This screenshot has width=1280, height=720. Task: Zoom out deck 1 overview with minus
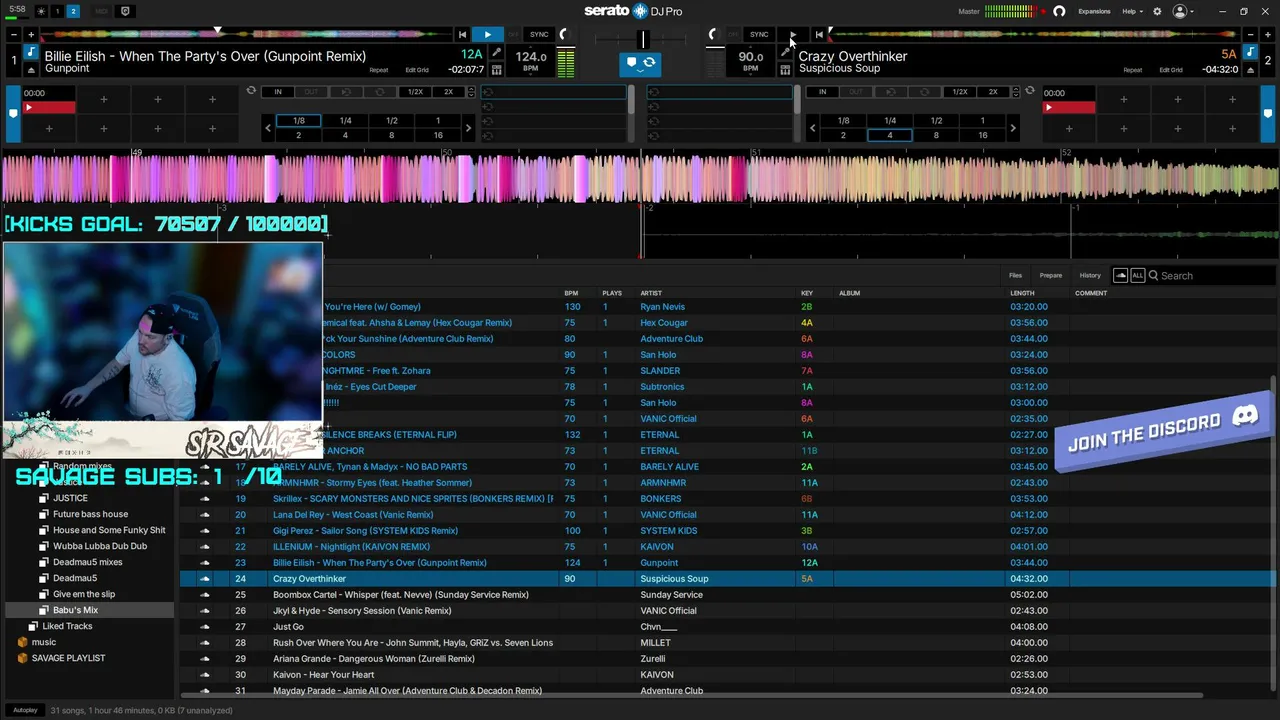point(13,35)
